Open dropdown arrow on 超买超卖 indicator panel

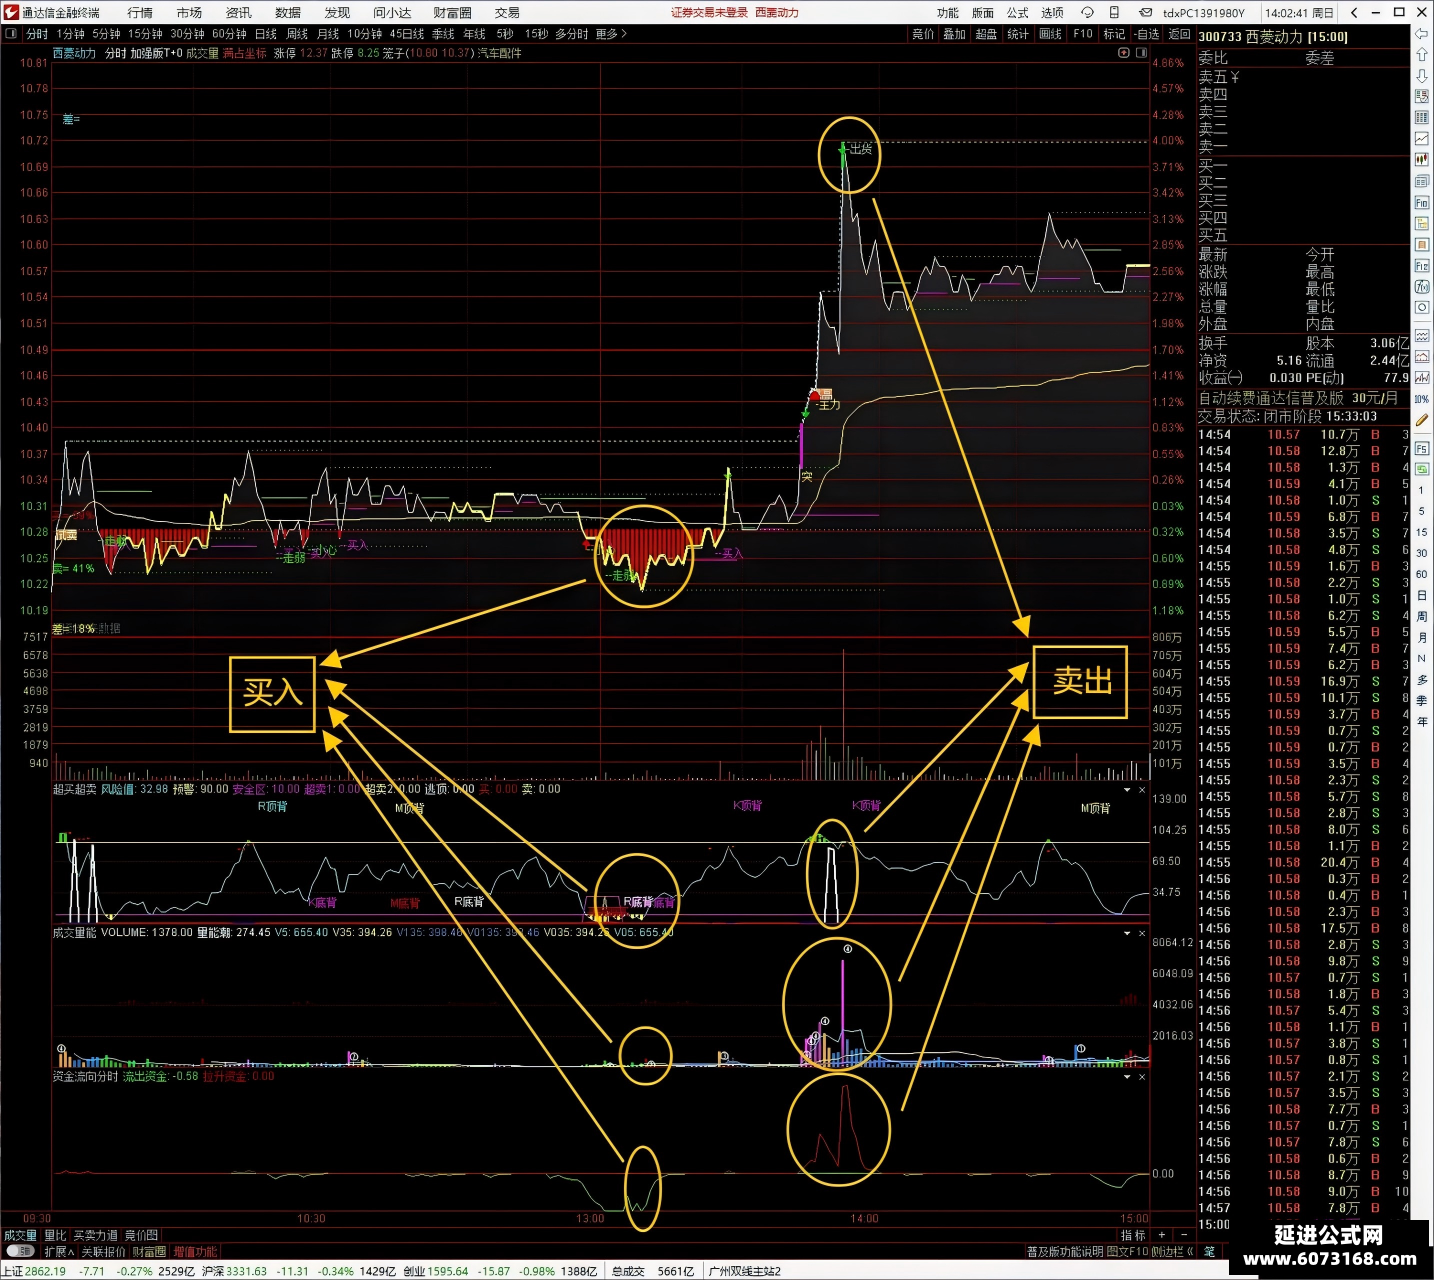click(1127, 789)
